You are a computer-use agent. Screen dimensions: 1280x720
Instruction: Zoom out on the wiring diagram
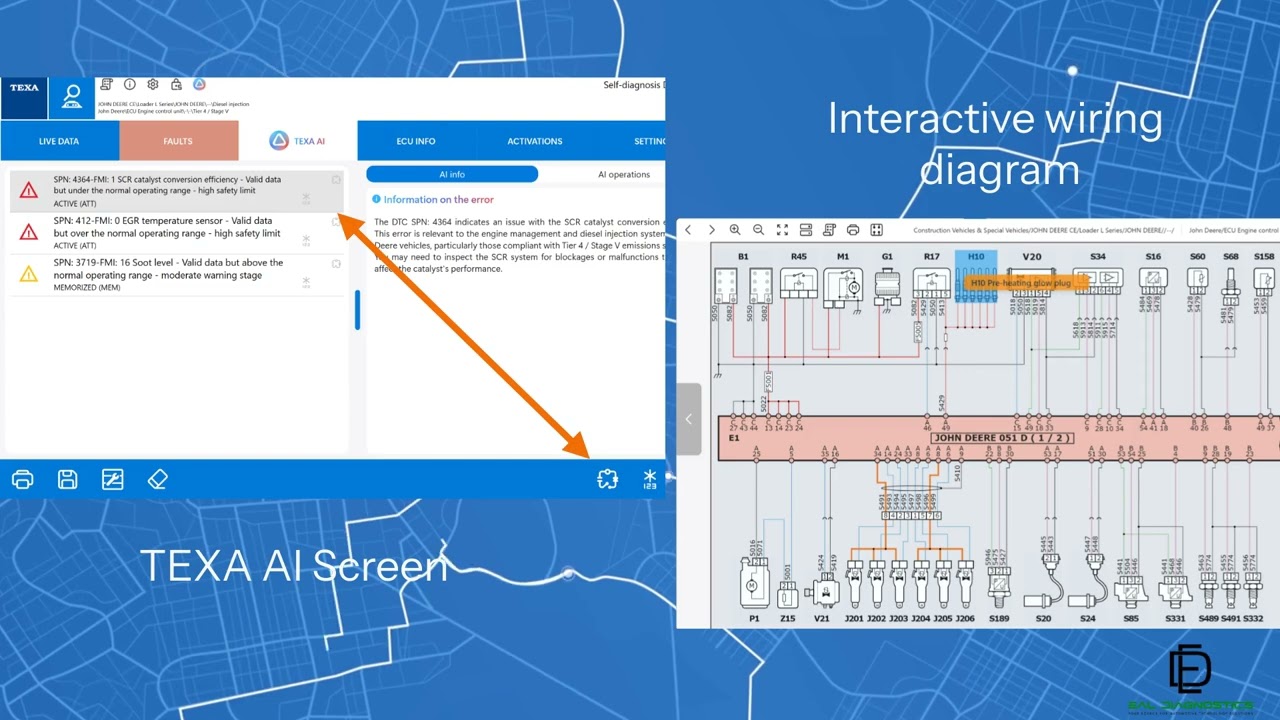[758, 230]
